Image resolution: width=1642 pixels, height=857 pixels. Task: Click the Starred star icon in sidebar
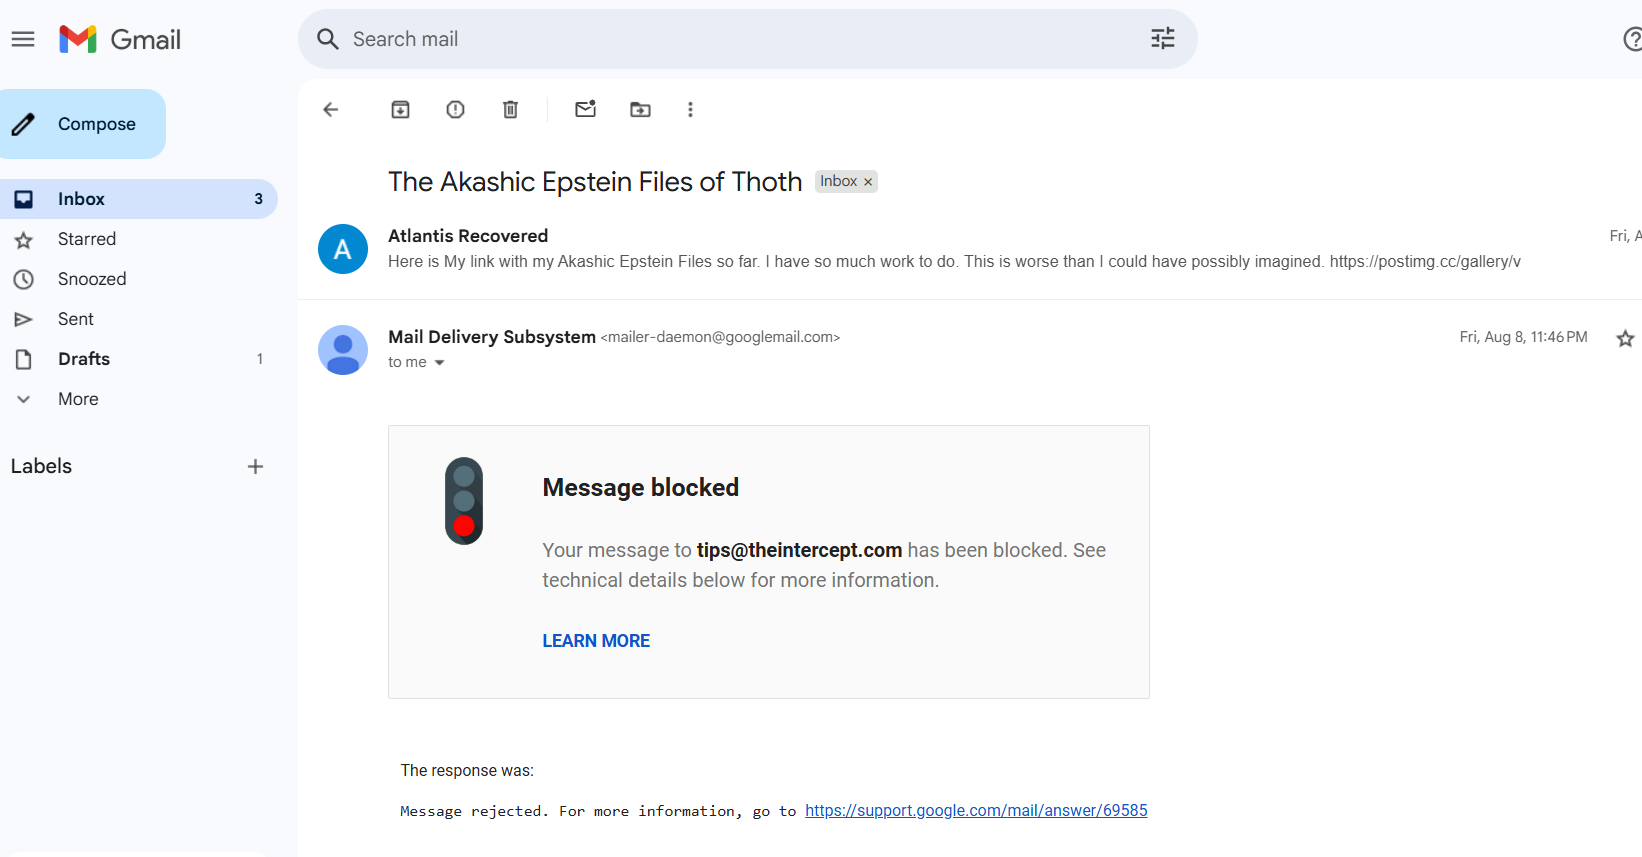pos(23,240)
